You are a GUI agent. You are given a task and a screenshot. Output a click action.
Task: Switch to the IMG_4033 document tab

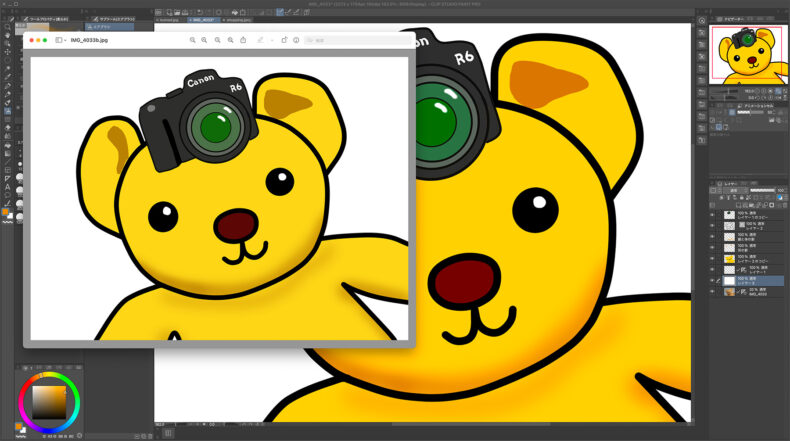coord(203,19)
